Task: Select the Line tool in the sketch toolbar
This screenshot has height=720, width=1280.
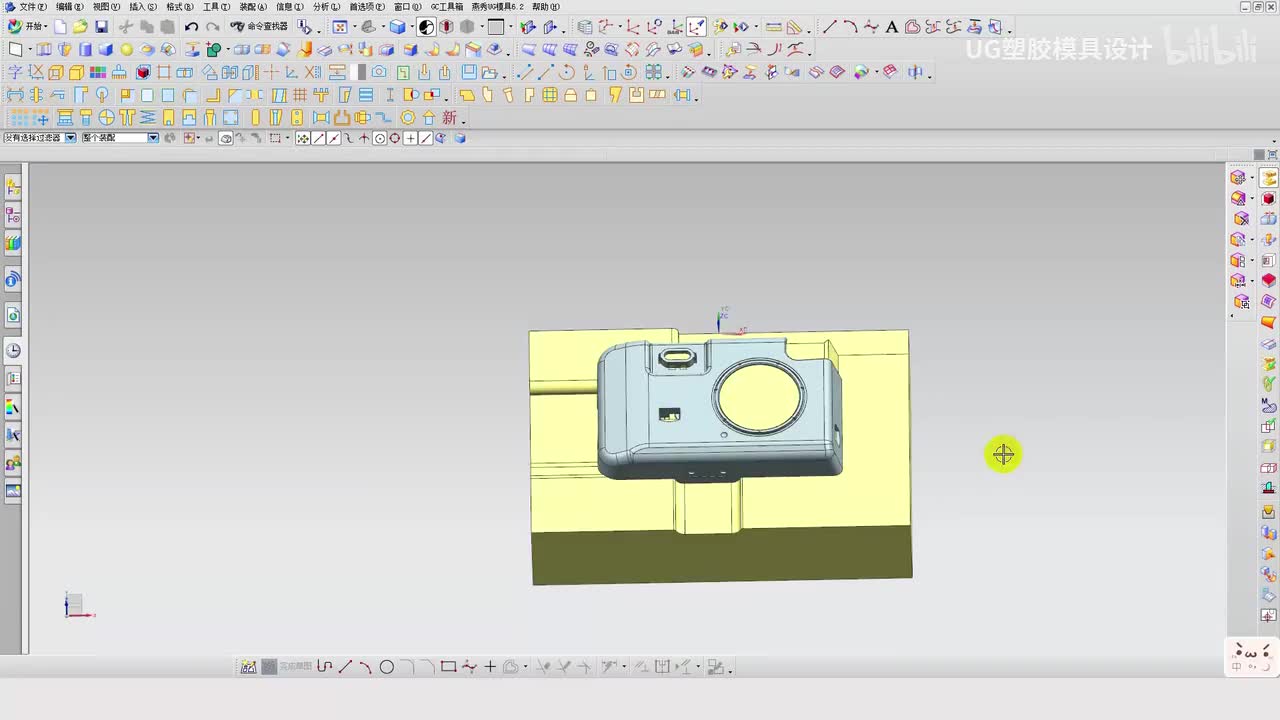Action: pos(345,667)
